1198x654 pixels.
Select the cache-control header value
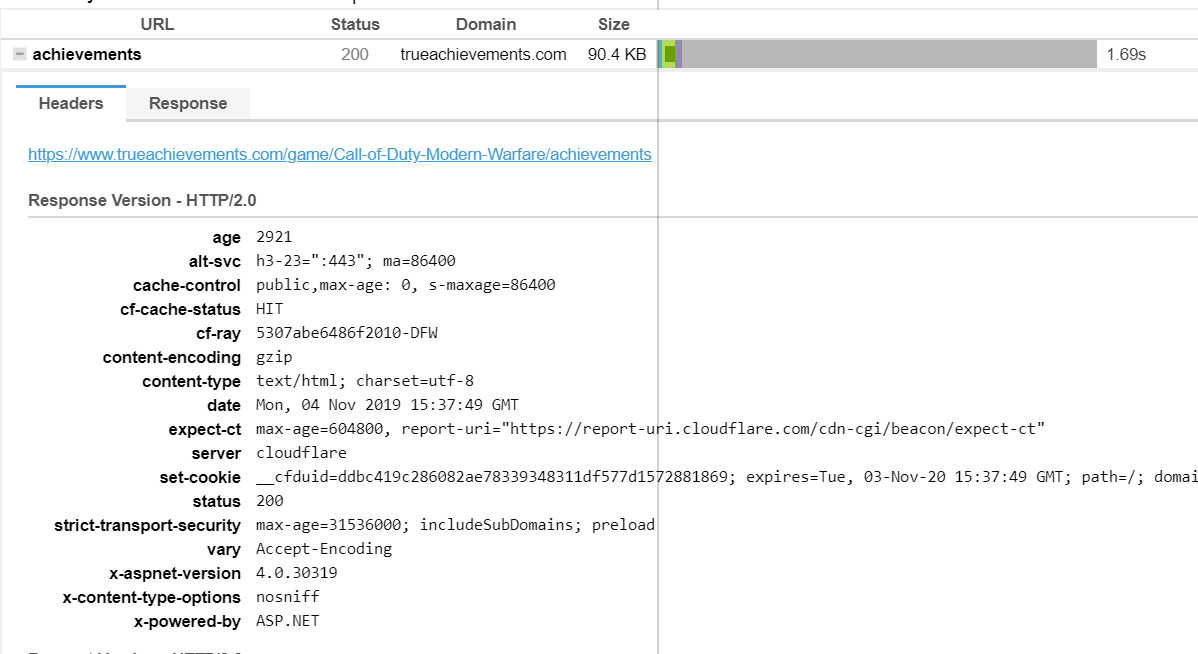pos(406,285)
